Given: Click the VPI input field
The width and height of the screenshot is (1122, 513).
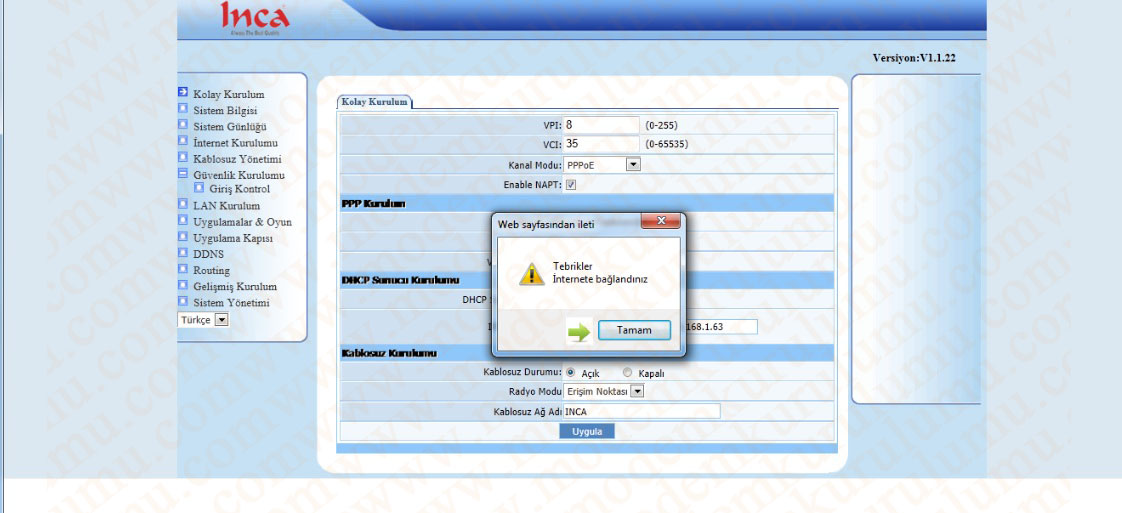Looking at the screenshot, I should click(x=601, y=124).
